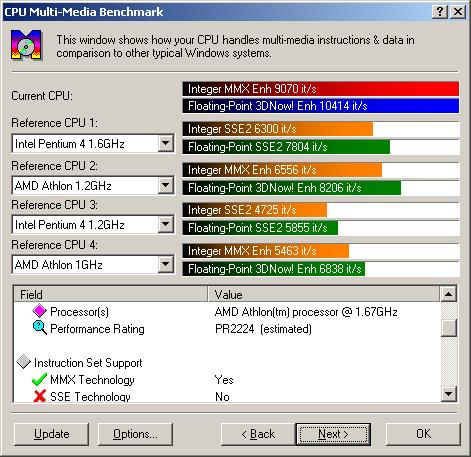Click the gray diamond Instruction Set Support icon
Screen dimensions: 471x457
(x=23, y=362)
